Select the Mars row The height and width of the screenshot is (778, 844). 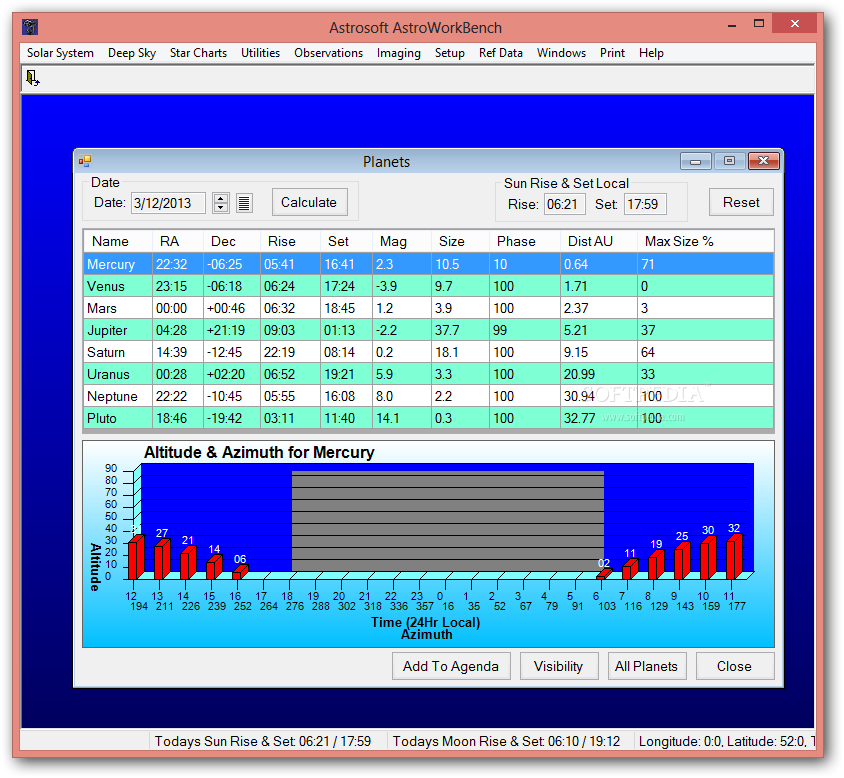[x=428, y=308]
